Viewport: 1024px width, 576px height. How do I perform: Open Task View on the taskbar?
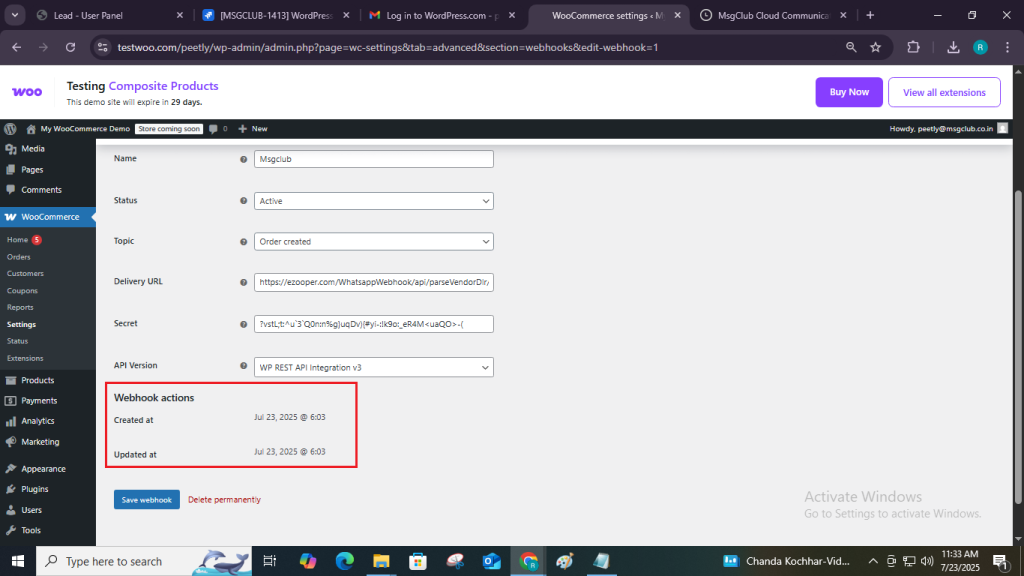[269, 561]
